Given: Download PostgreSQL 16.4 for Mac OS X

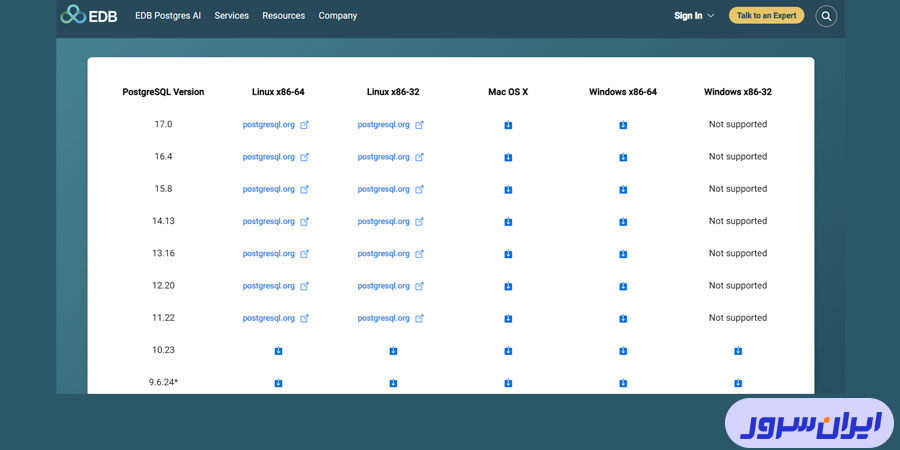Looking at the screenshot, I should tap(508, 157).
